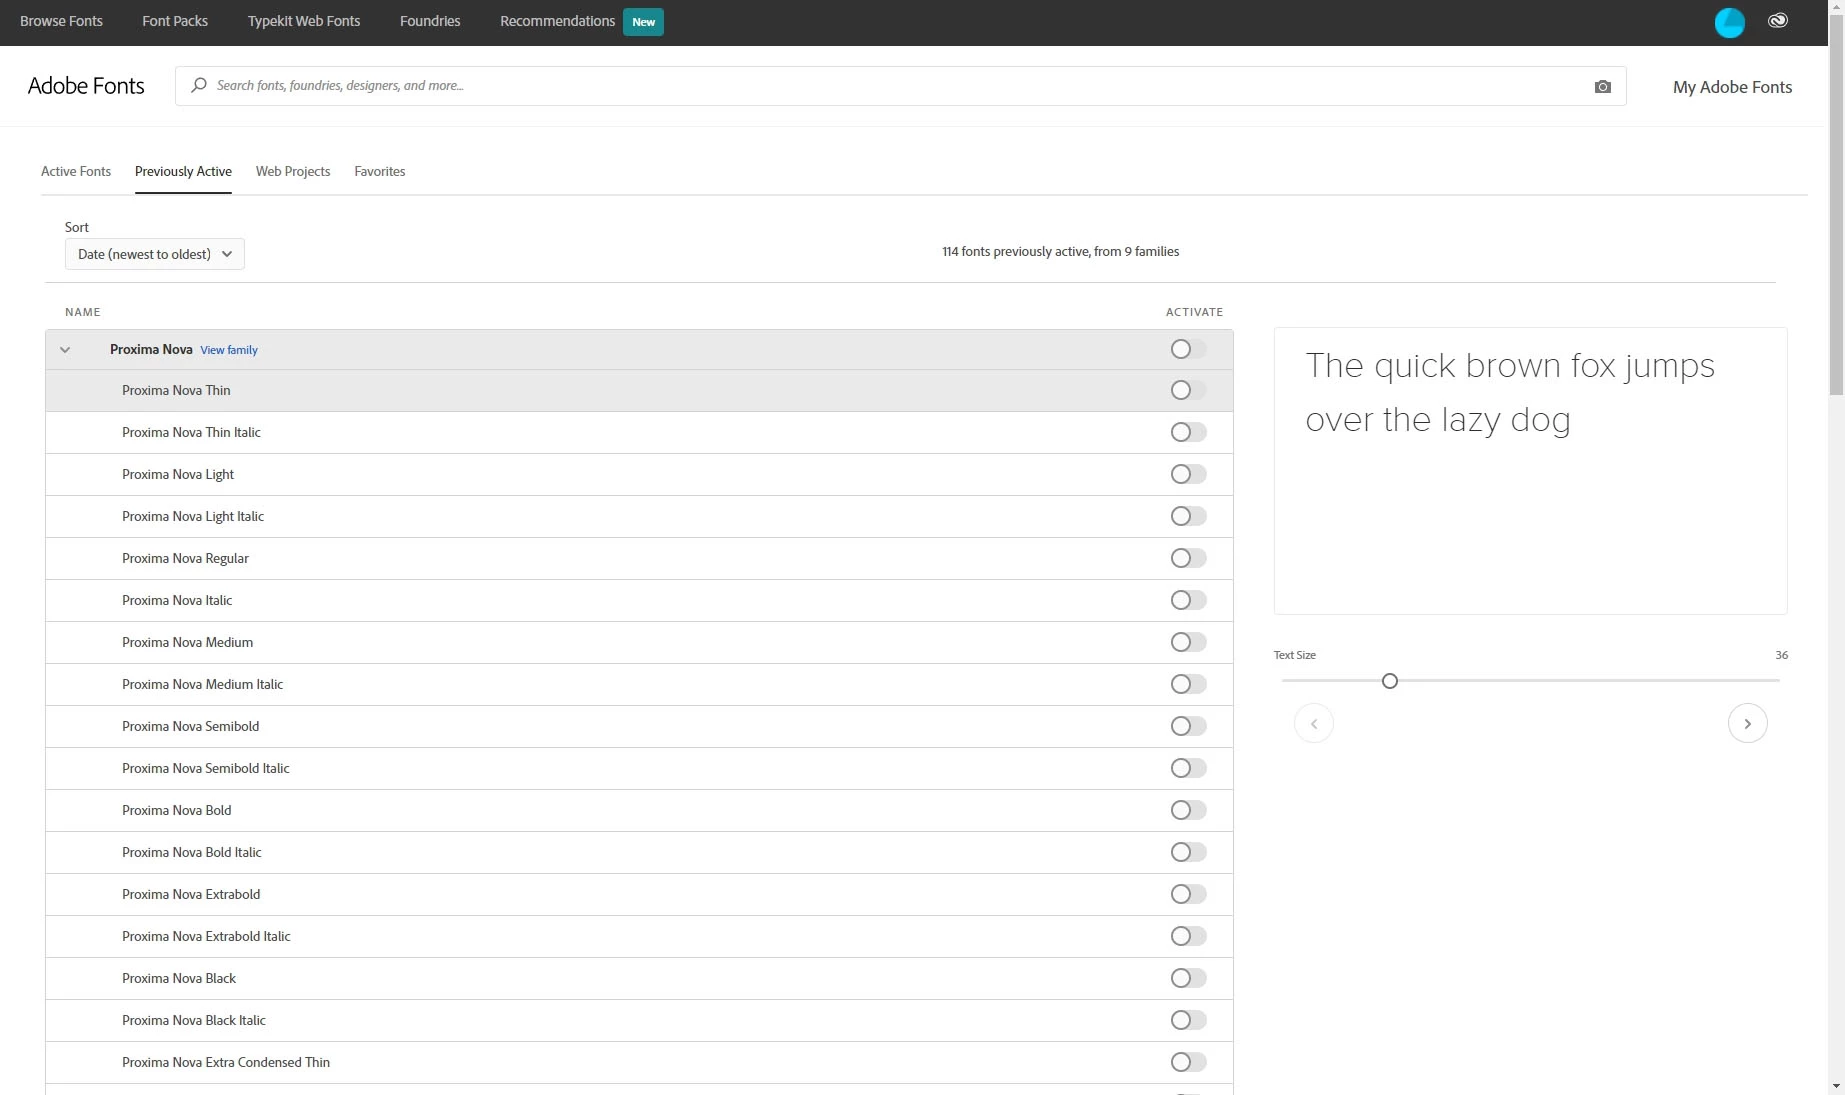
Task: Select the Proxima Nova Medium row name
Action: pos(187,642)
